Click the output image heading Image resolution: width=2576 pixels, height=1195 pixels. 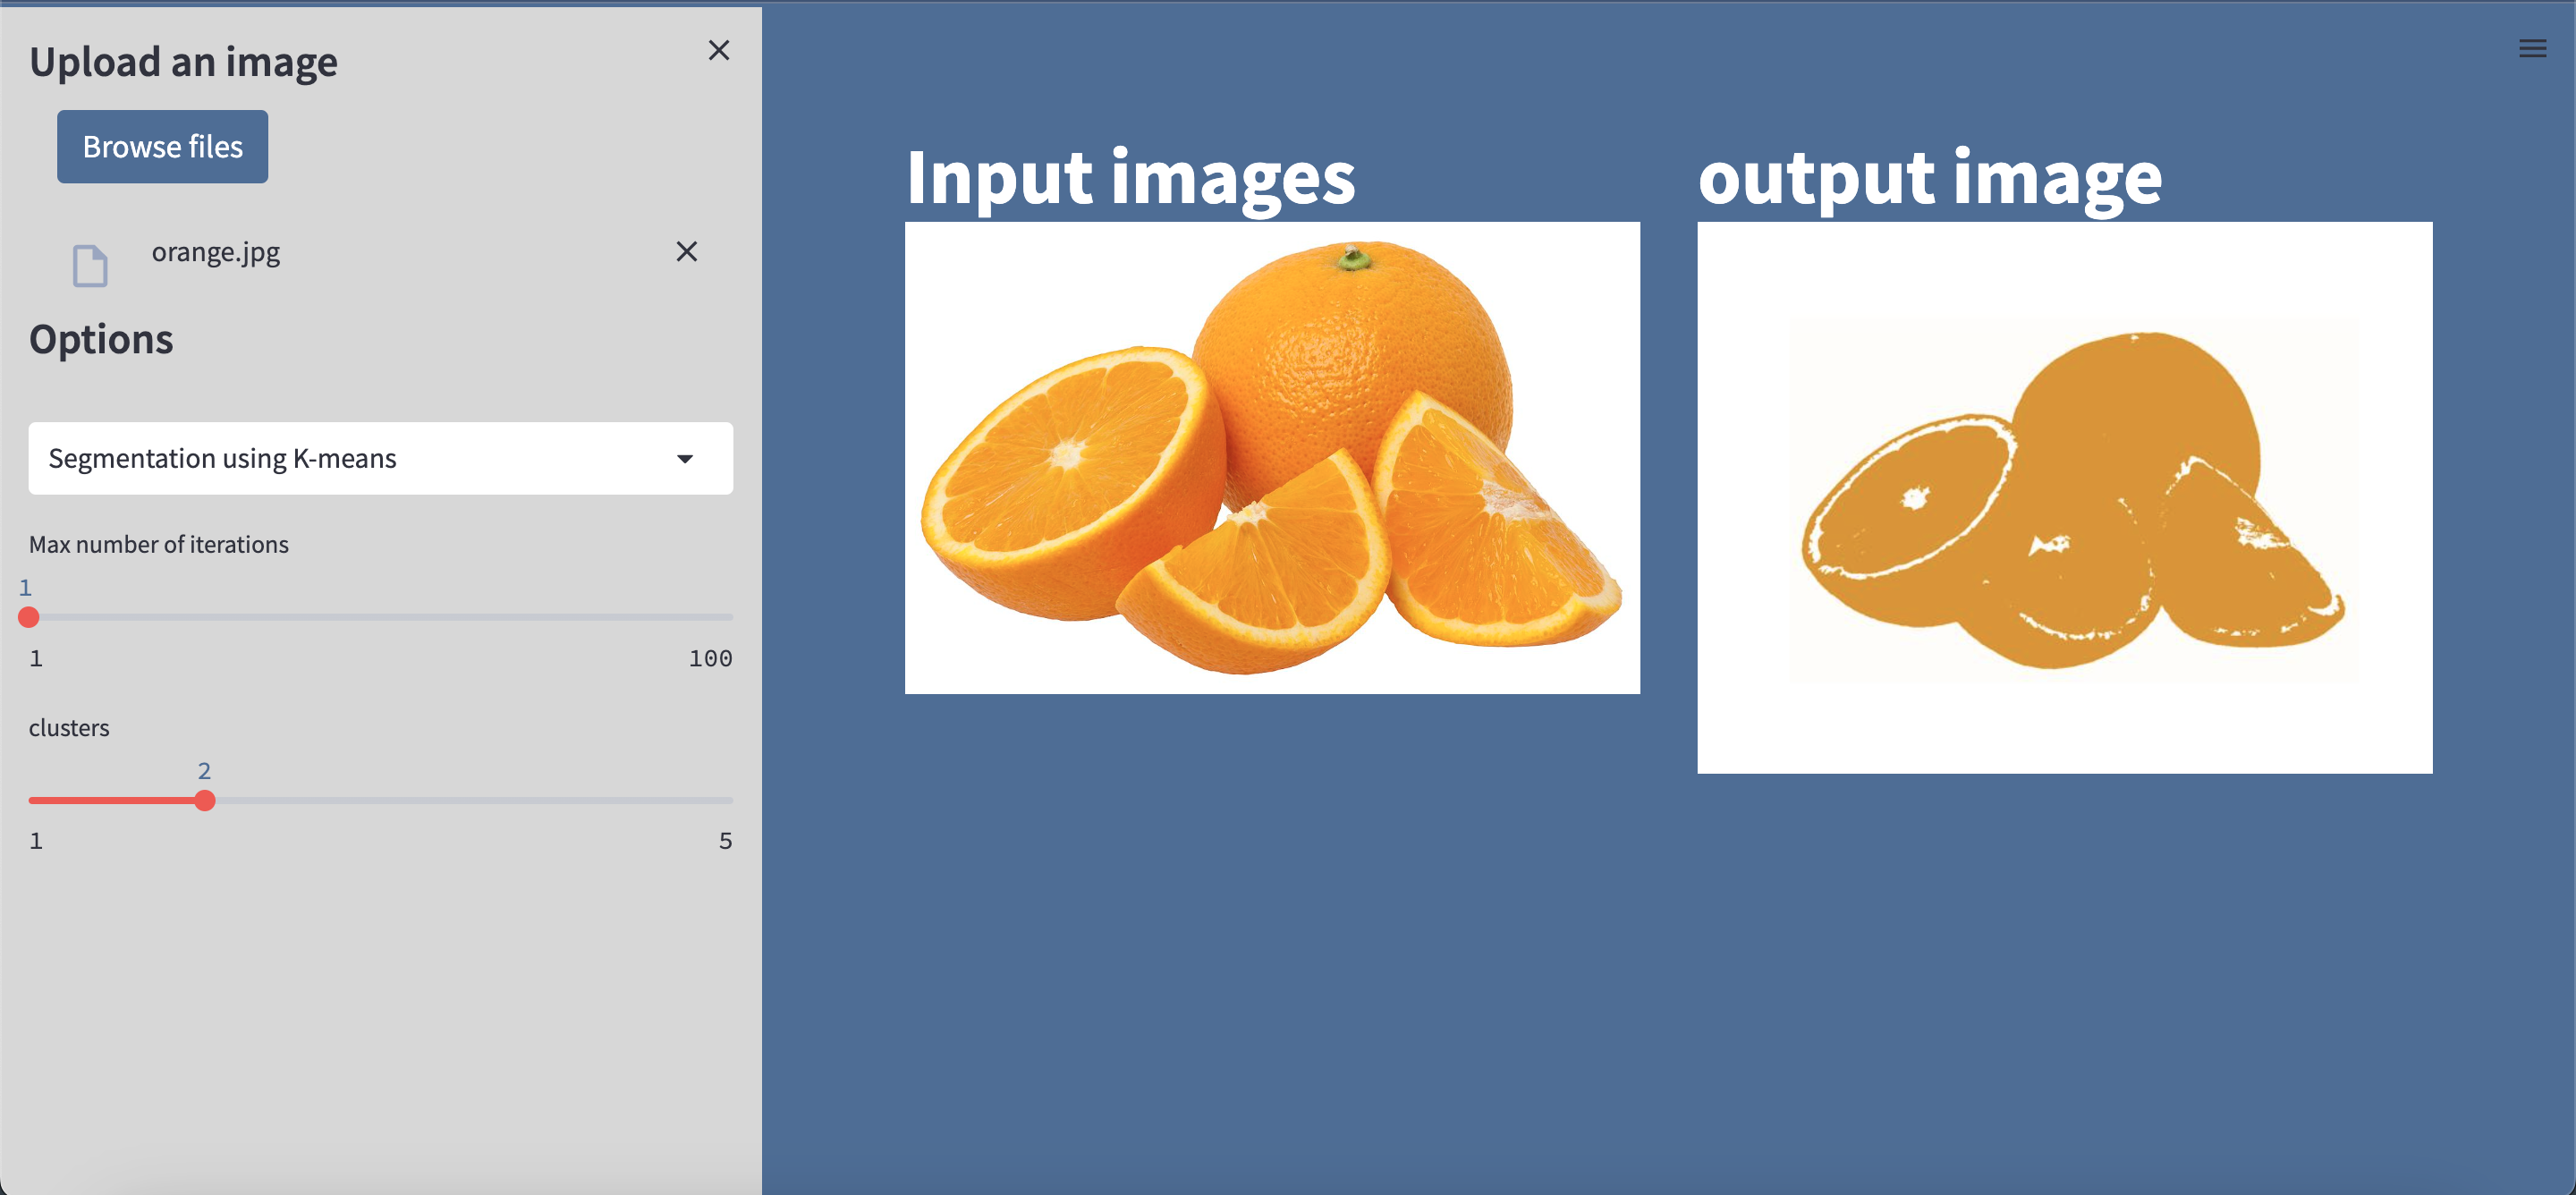[1929, 178]
